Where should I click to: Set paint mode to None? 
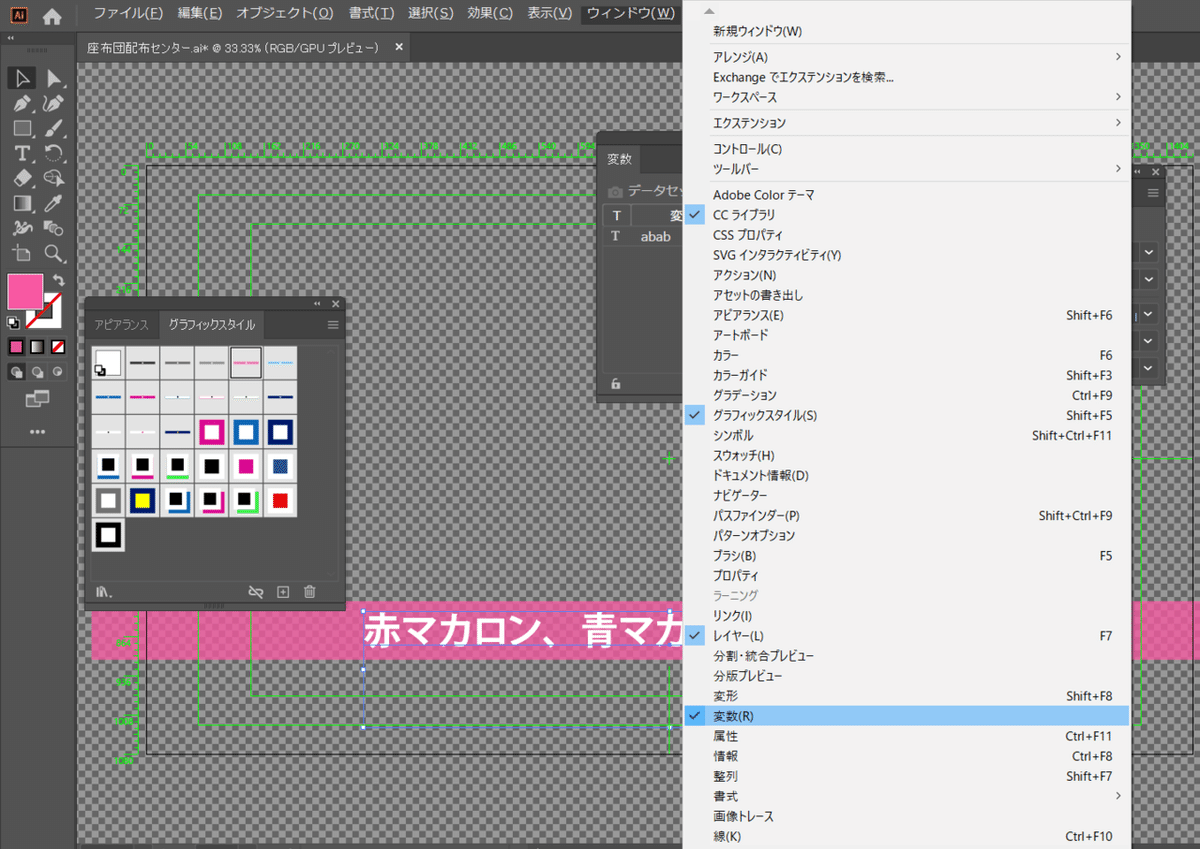click(58, 347)
